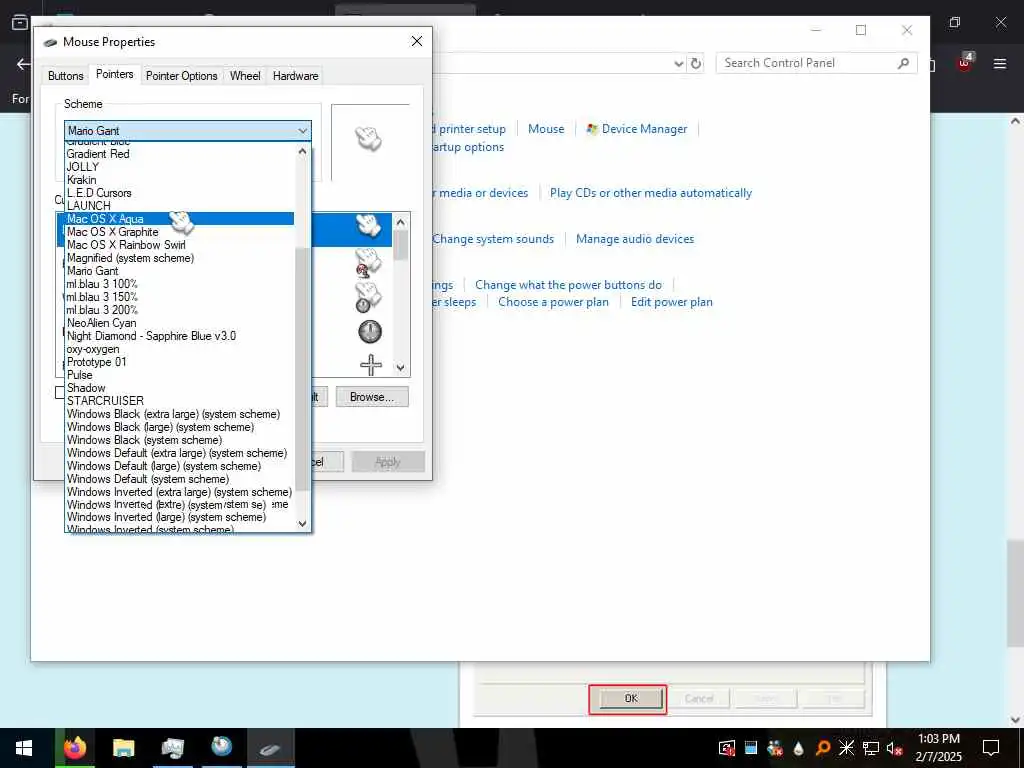
Task: Close the Mouse Properties dialog
Action: point(417,41)
